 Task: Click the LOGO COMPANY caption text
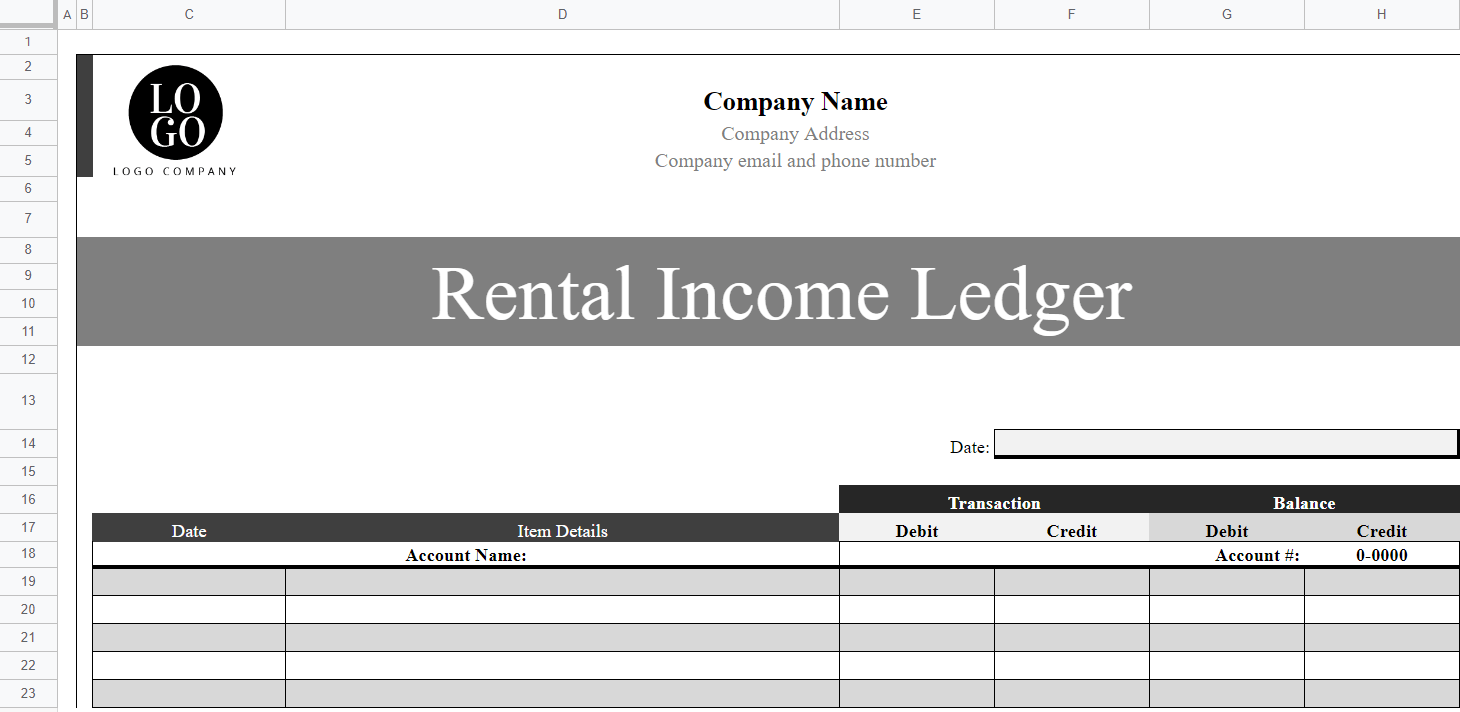tap(175, 171)
